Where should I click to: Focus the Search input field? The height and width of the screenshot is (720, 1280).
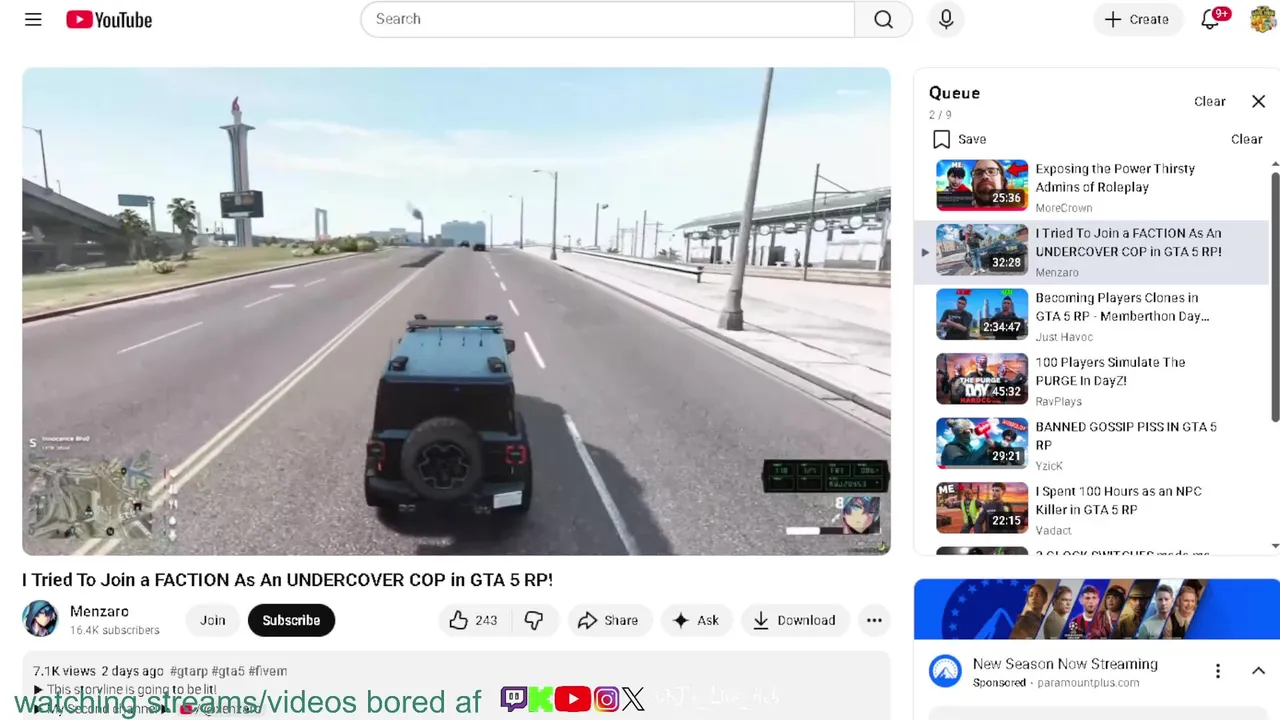pyautogui.click(x=608, y=19)
